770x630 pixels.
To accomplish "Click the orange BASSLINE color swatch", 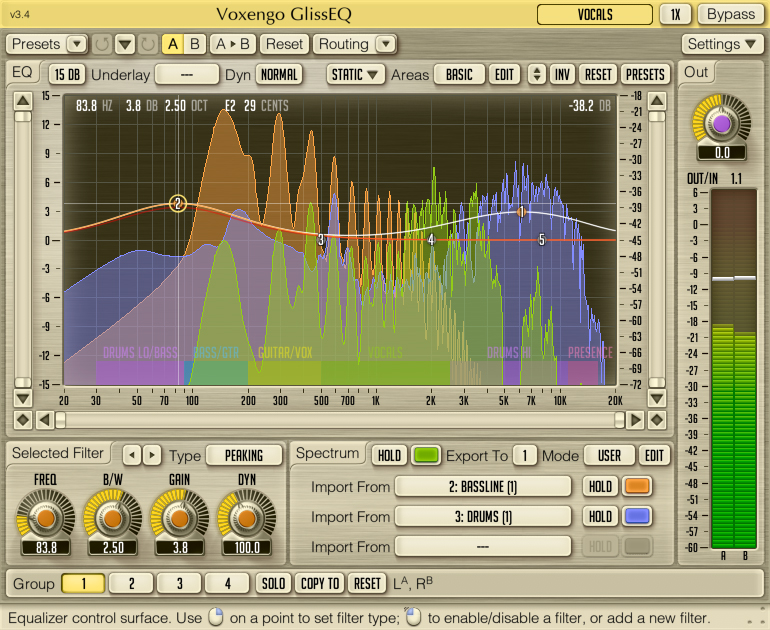I will click(x=637, y=487).
